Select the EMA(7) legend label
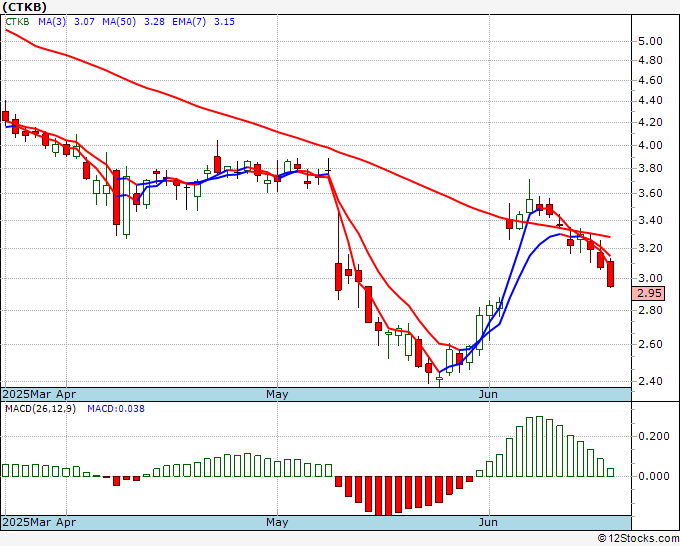Image resolution: width=680 pixels, height=546 pixels. pos(189,22)
